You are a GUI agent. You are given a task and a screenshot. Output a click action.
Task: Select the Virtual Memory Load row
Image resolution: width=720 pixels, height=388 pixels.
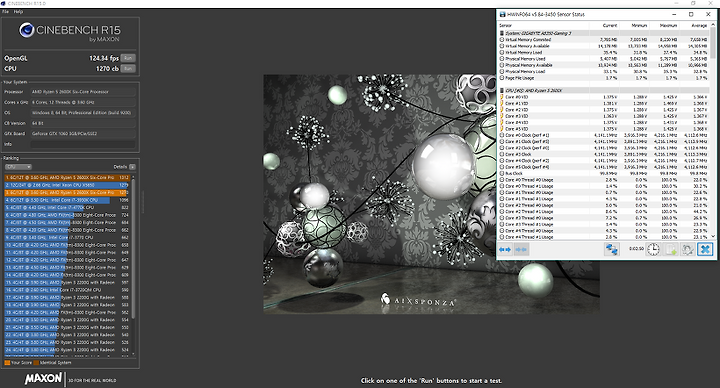click(604, 52)
